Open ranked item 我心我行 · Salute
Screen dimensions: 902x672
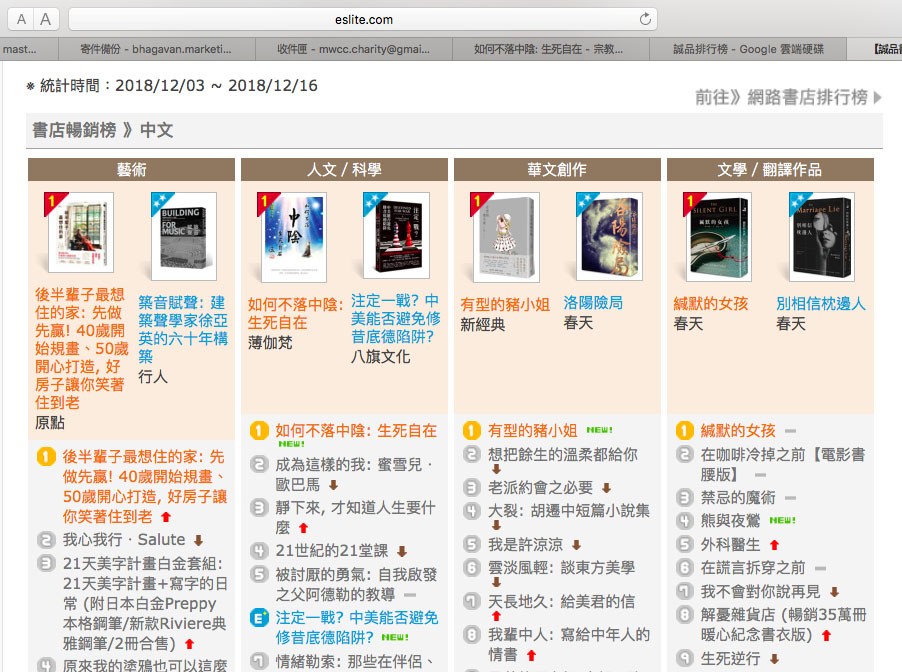(124, 540)
